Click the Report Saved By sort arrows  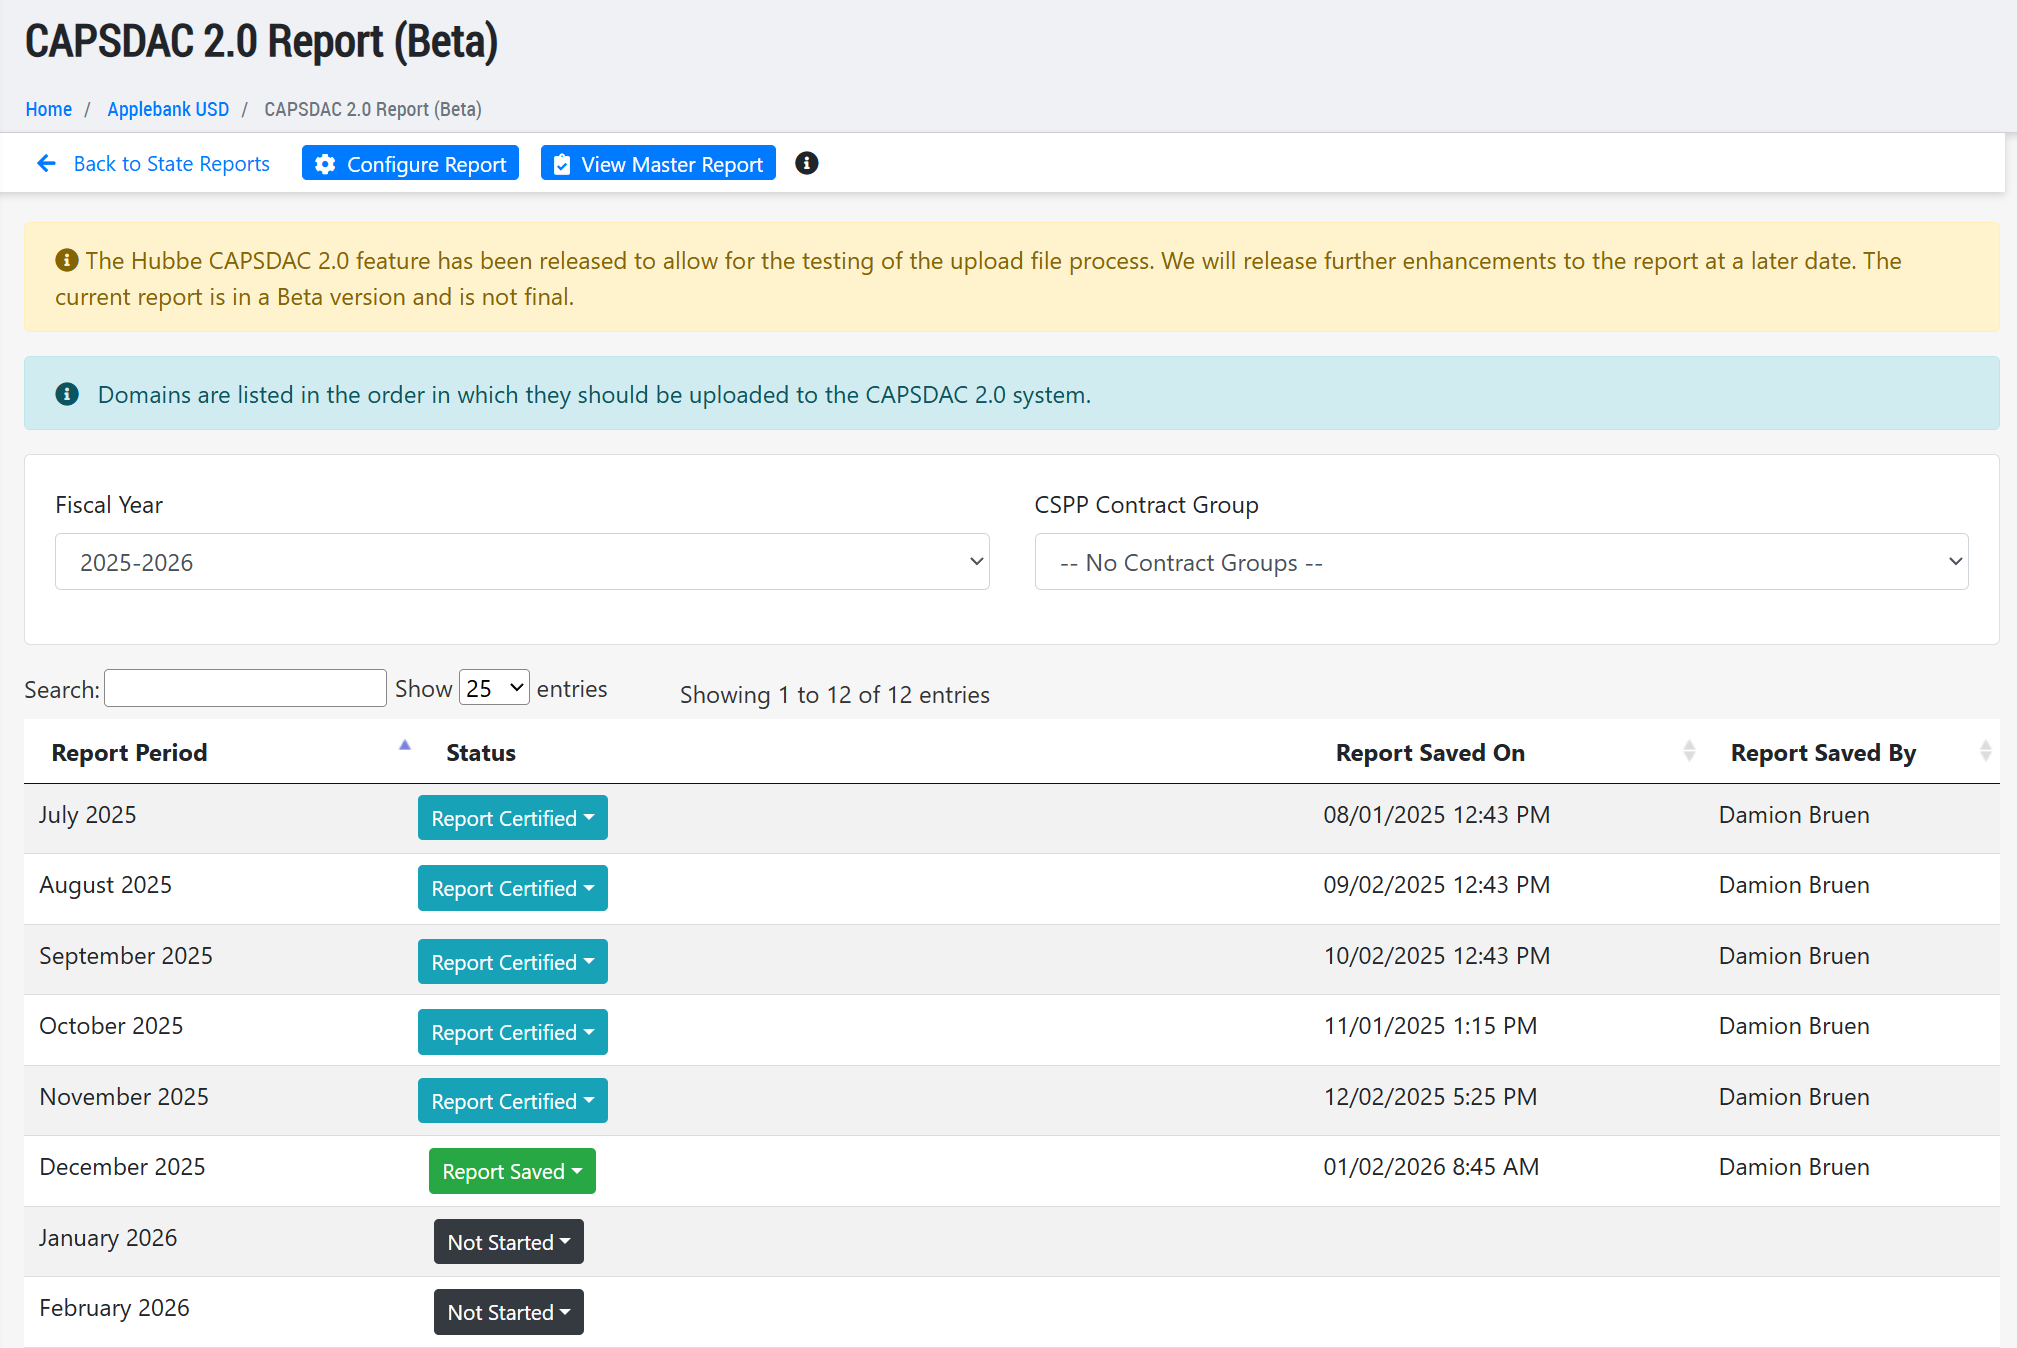[x=1985, y=751]
